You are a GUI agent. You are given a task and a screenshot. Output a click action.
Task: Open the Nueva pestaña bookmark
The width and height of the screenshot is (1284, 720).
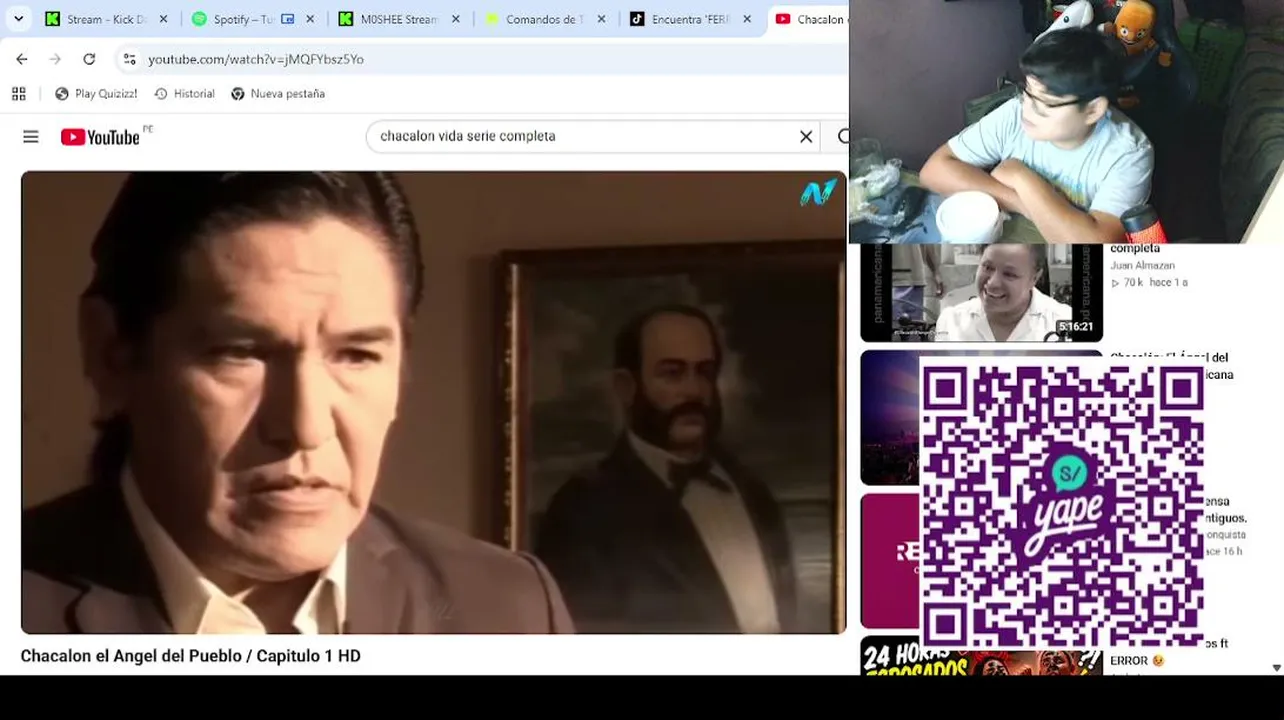(277, 94)
